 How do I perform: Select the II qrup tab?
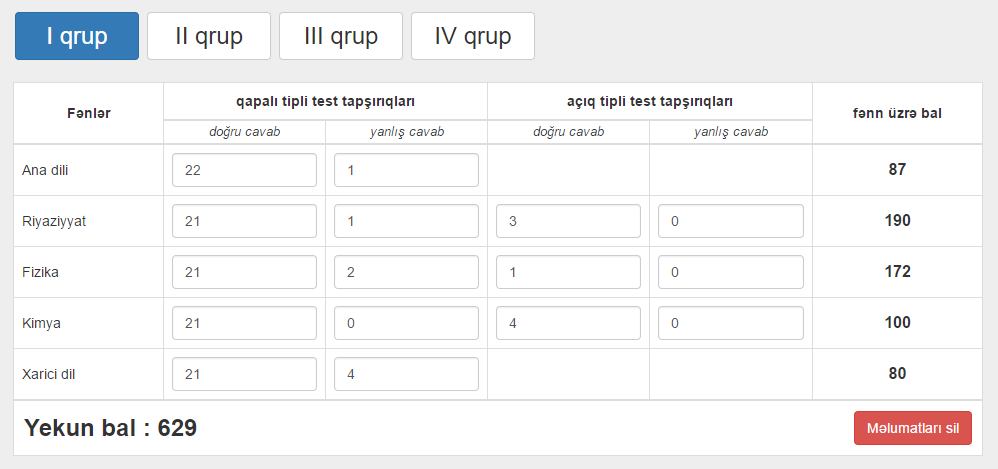[x=209, y=36]
